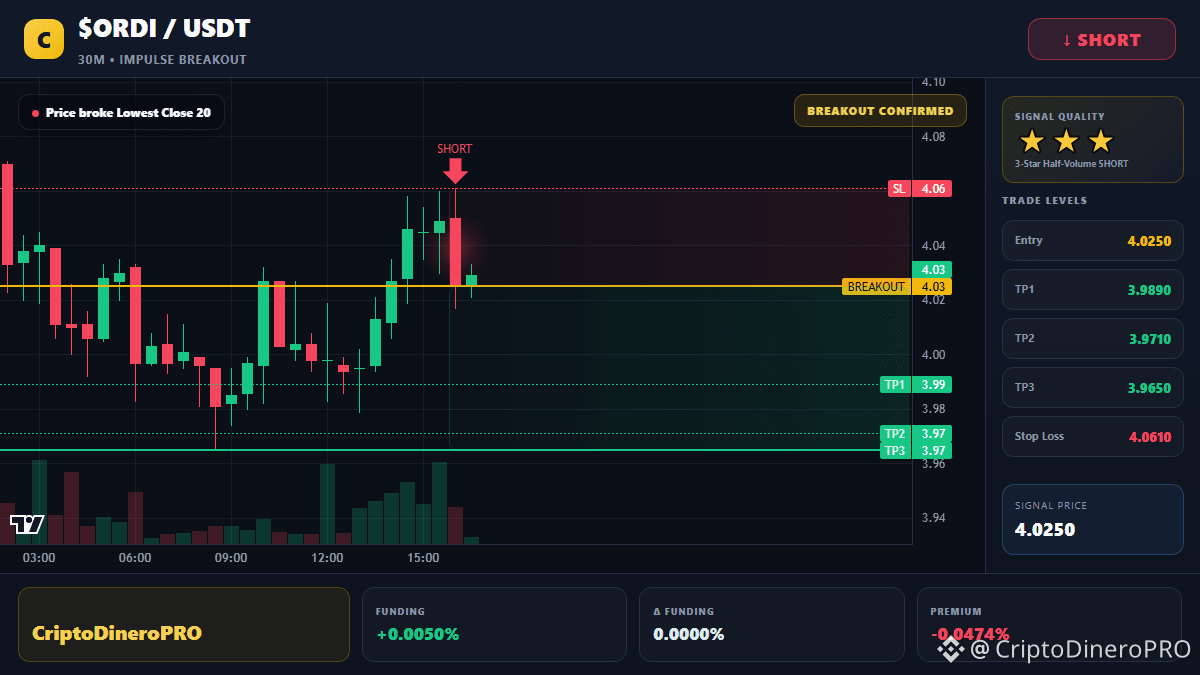The width and height of the screenshot is (1200, 675).
Task: Click the 12:00 time axis label
Action: [327, 558]
